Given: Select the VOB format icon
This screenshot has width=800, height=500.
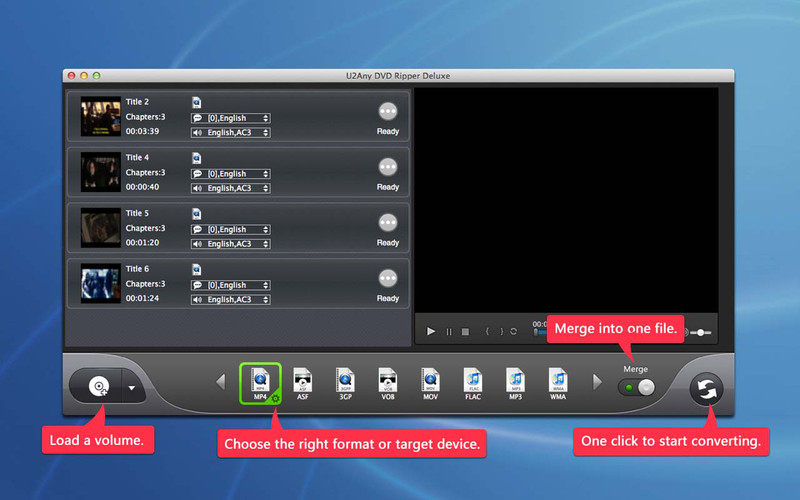Looking at the screenshot, I should click(x=388, y=384).
